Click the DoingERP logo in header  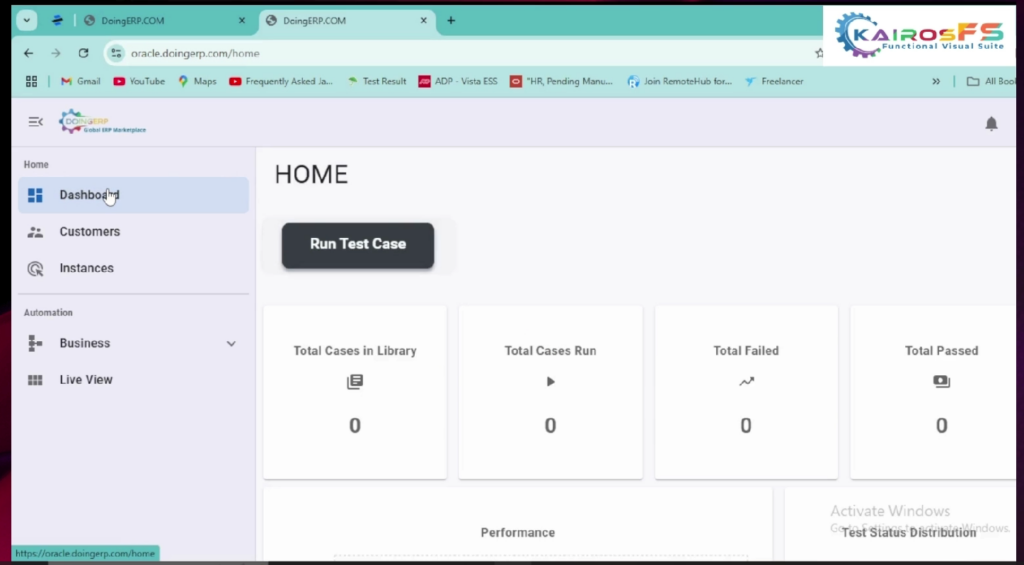pos(102,122)
